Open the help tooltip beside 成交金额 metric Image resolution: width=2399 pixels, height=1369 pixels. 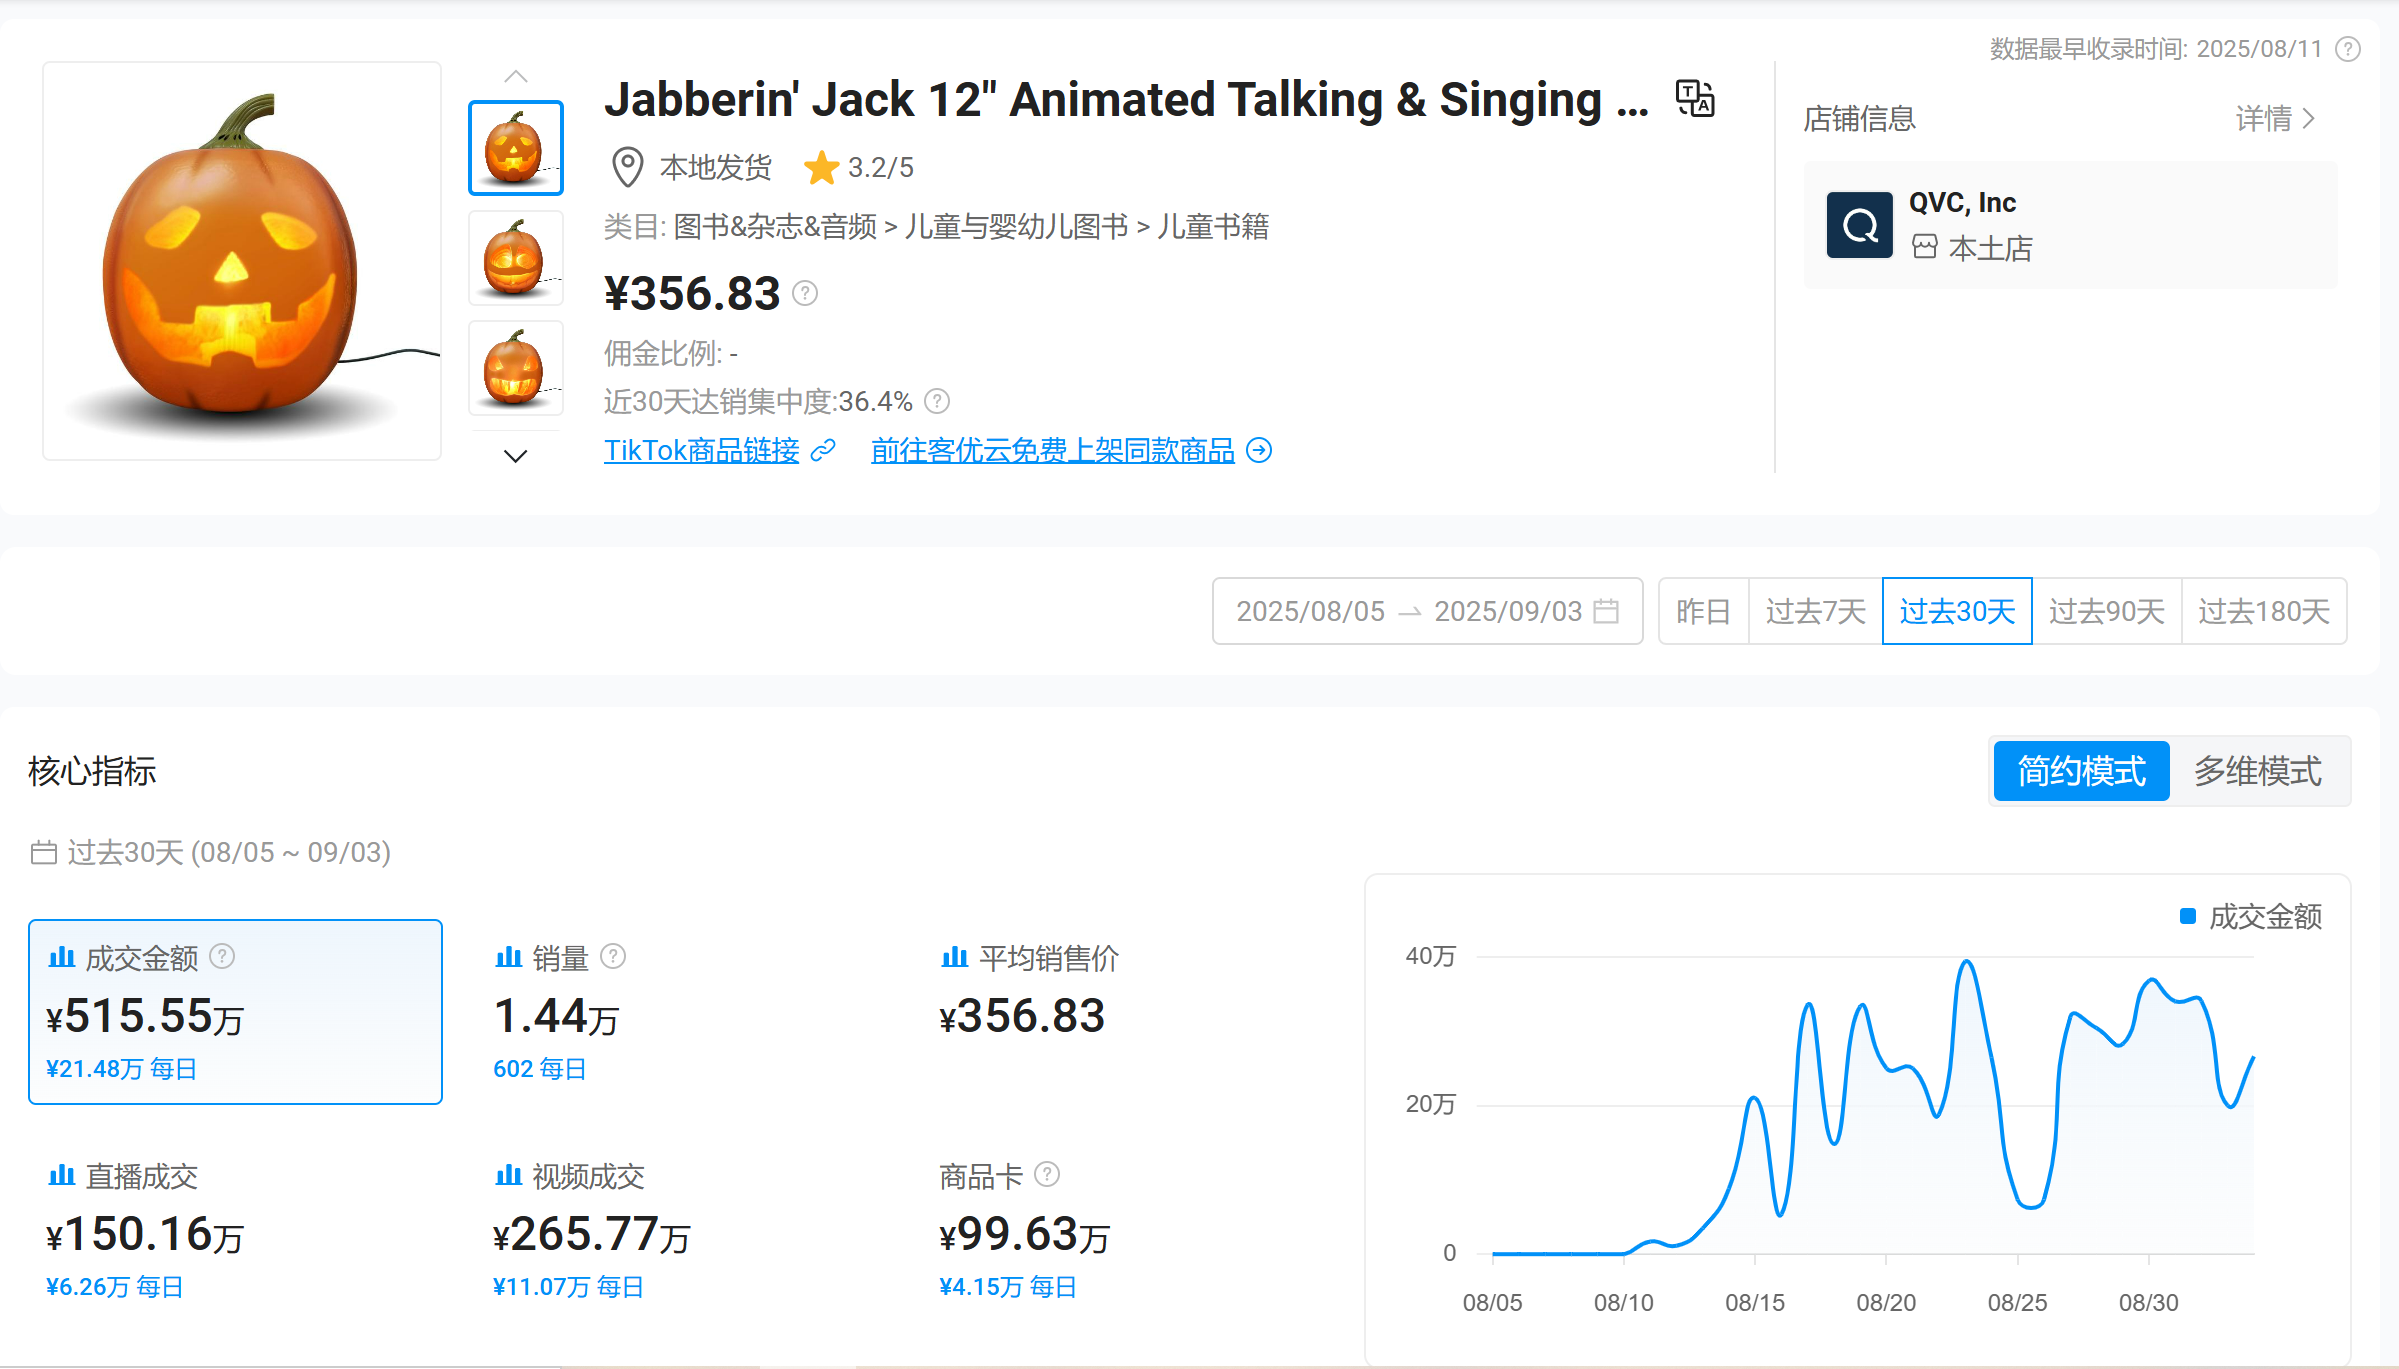pyautogui.click(x=222, y=957)
